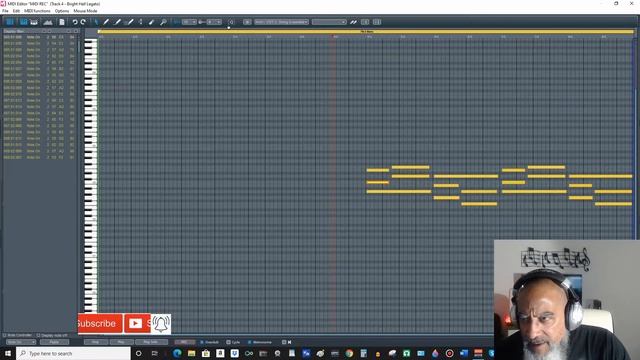Open the File menu
The width and height of the screenshot is (640, 360).
pyautogui.click(x=5, y=11)
